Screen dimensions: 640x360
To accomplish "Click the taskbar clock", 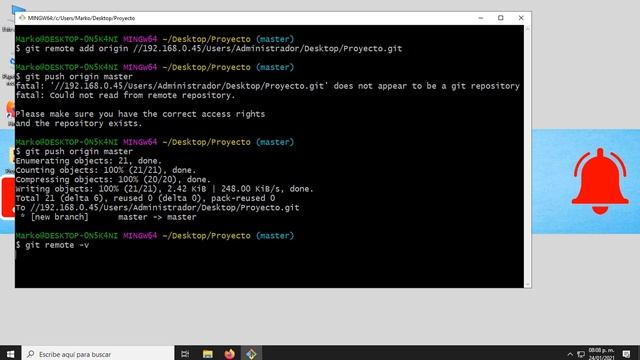I will pyautogui.click(x=602, y=354).
